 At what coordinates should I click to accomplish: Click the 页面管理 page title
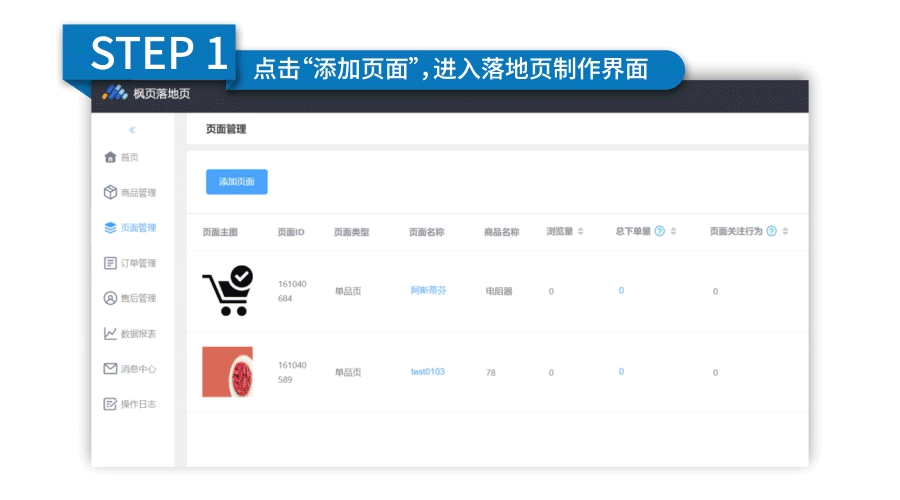click(x=226, y=129)
